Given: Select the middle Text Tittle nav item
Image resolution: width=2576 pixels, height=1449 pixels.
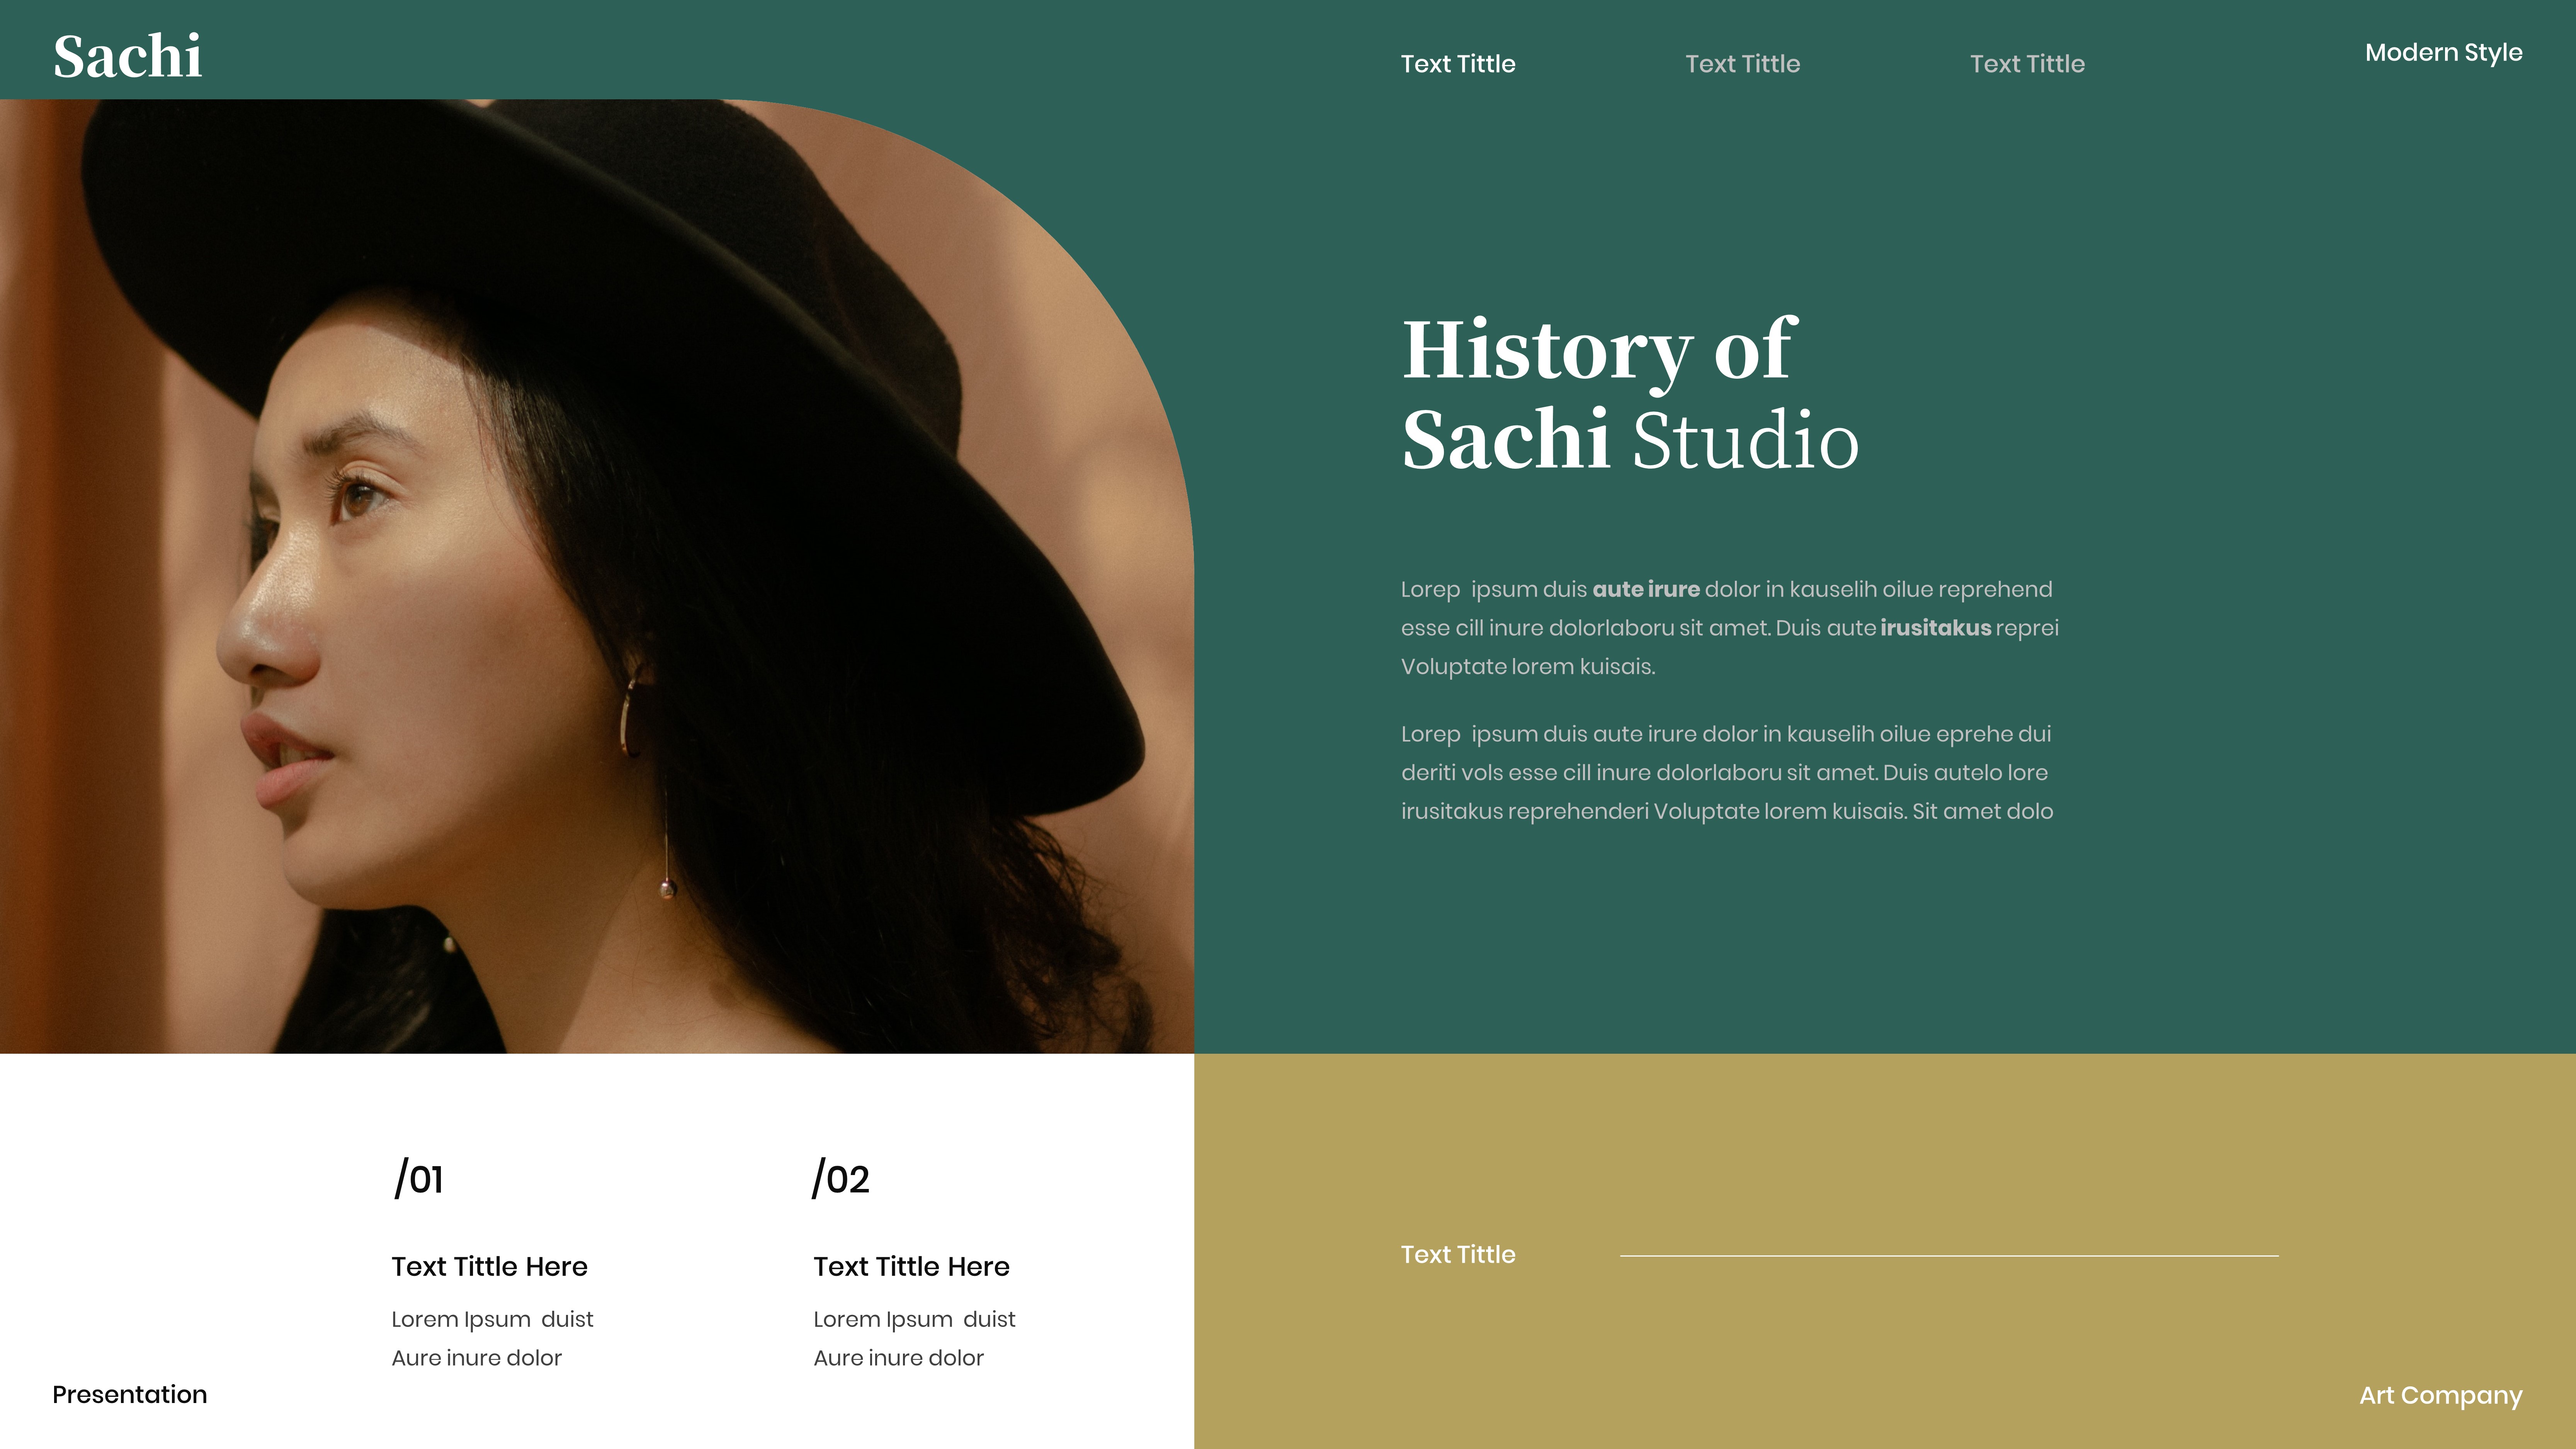Looking at the screenshot, I should tap(1742, 64).
